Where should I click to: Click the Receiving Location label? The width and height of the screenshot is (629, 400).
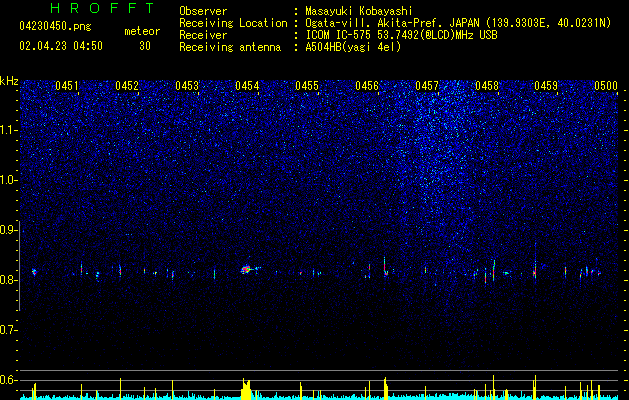tap(233, 23)
